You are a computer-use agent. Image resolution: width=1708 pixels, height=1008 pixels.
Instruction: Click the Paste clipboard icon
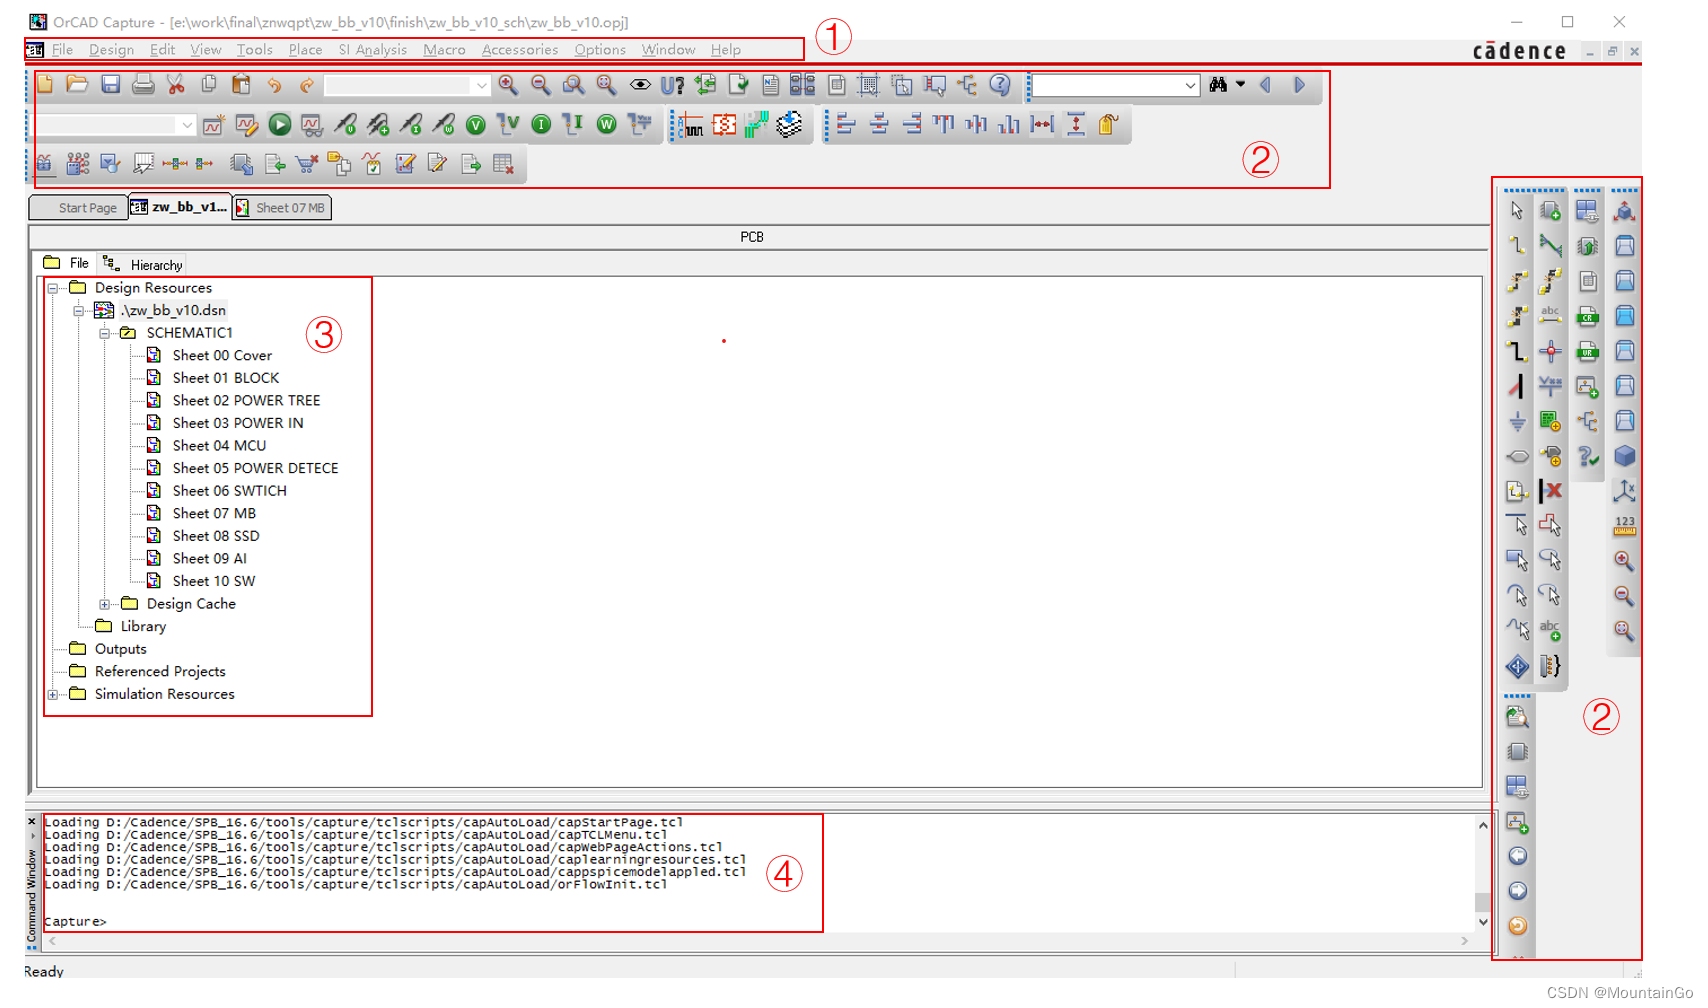[241, 85]
